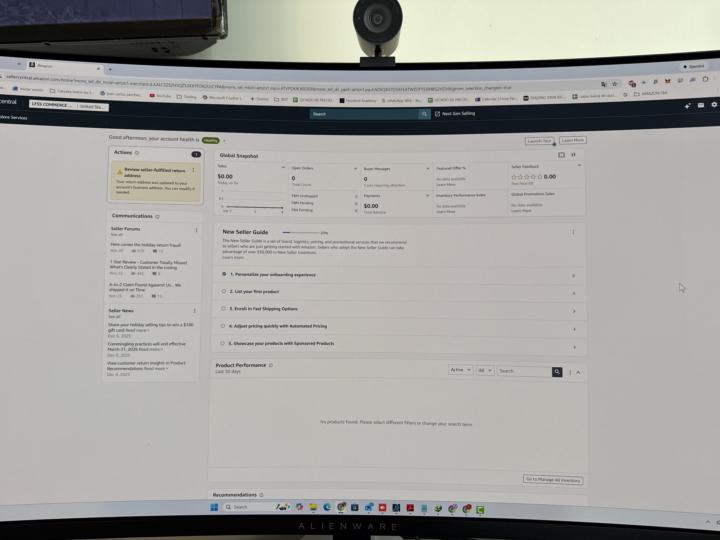Open the Healthy account health badge
This screenshot has width=720, height=540.
pyautogui.click(x=211, y=141)
